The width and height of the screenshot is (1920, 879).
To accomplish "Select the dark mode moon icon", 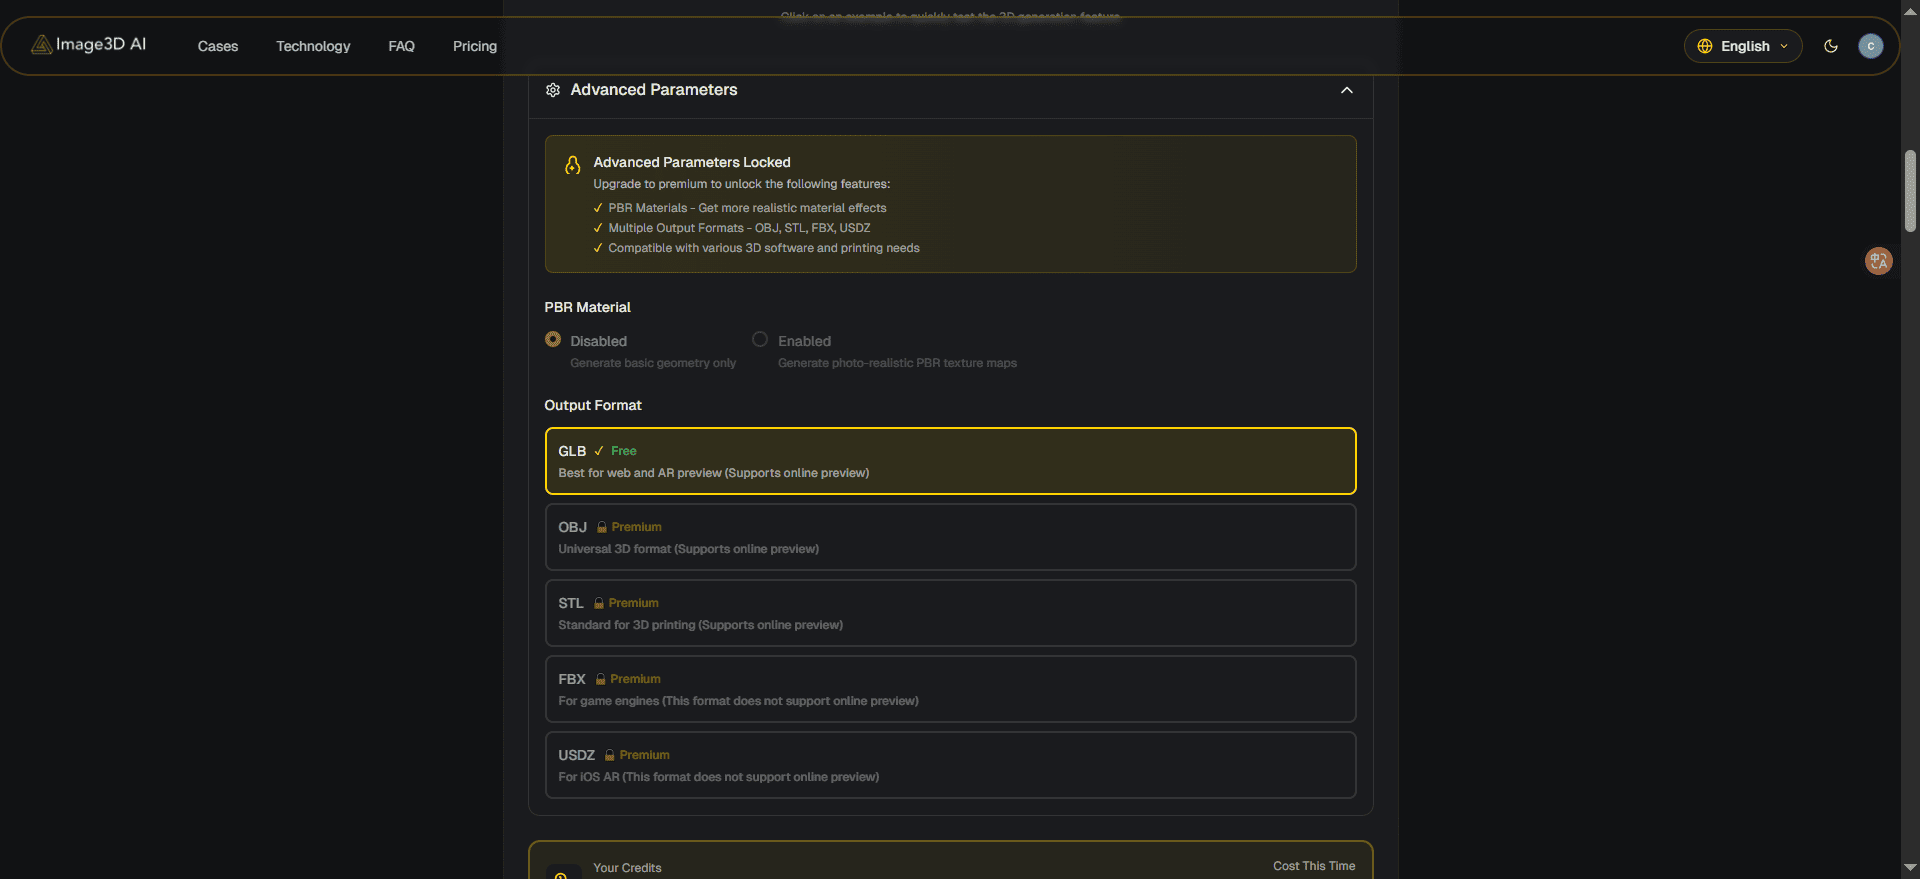I will click(x=1831, y=46).
